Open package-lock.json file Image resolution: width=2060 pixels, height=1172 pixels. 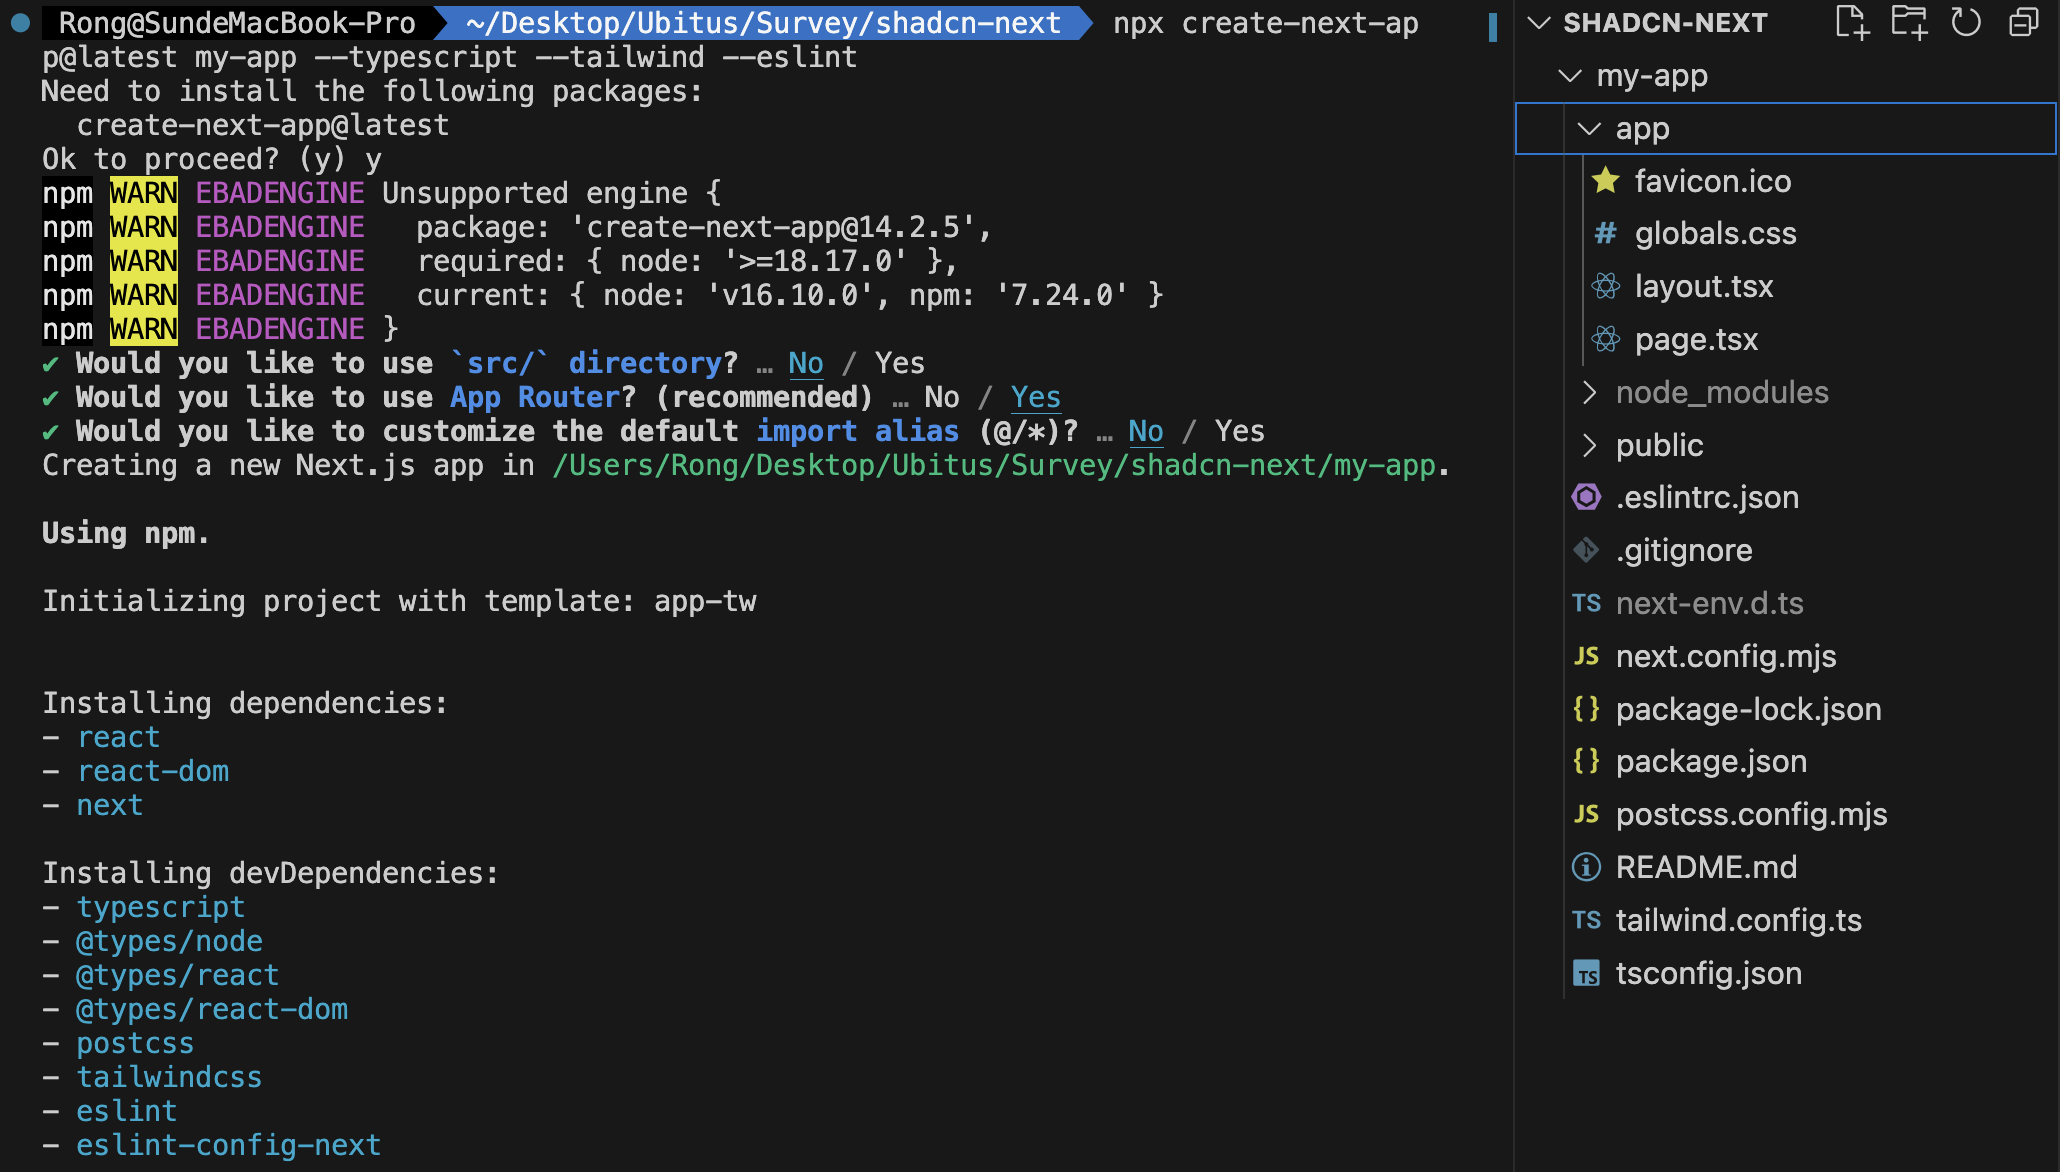(x=1748, y=709)
